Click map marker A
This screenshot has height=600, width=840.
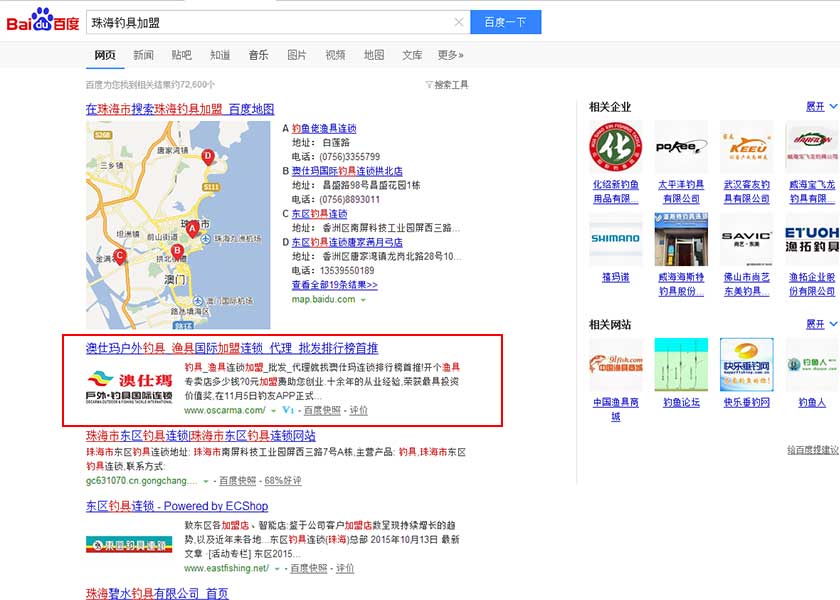point(193,229)
